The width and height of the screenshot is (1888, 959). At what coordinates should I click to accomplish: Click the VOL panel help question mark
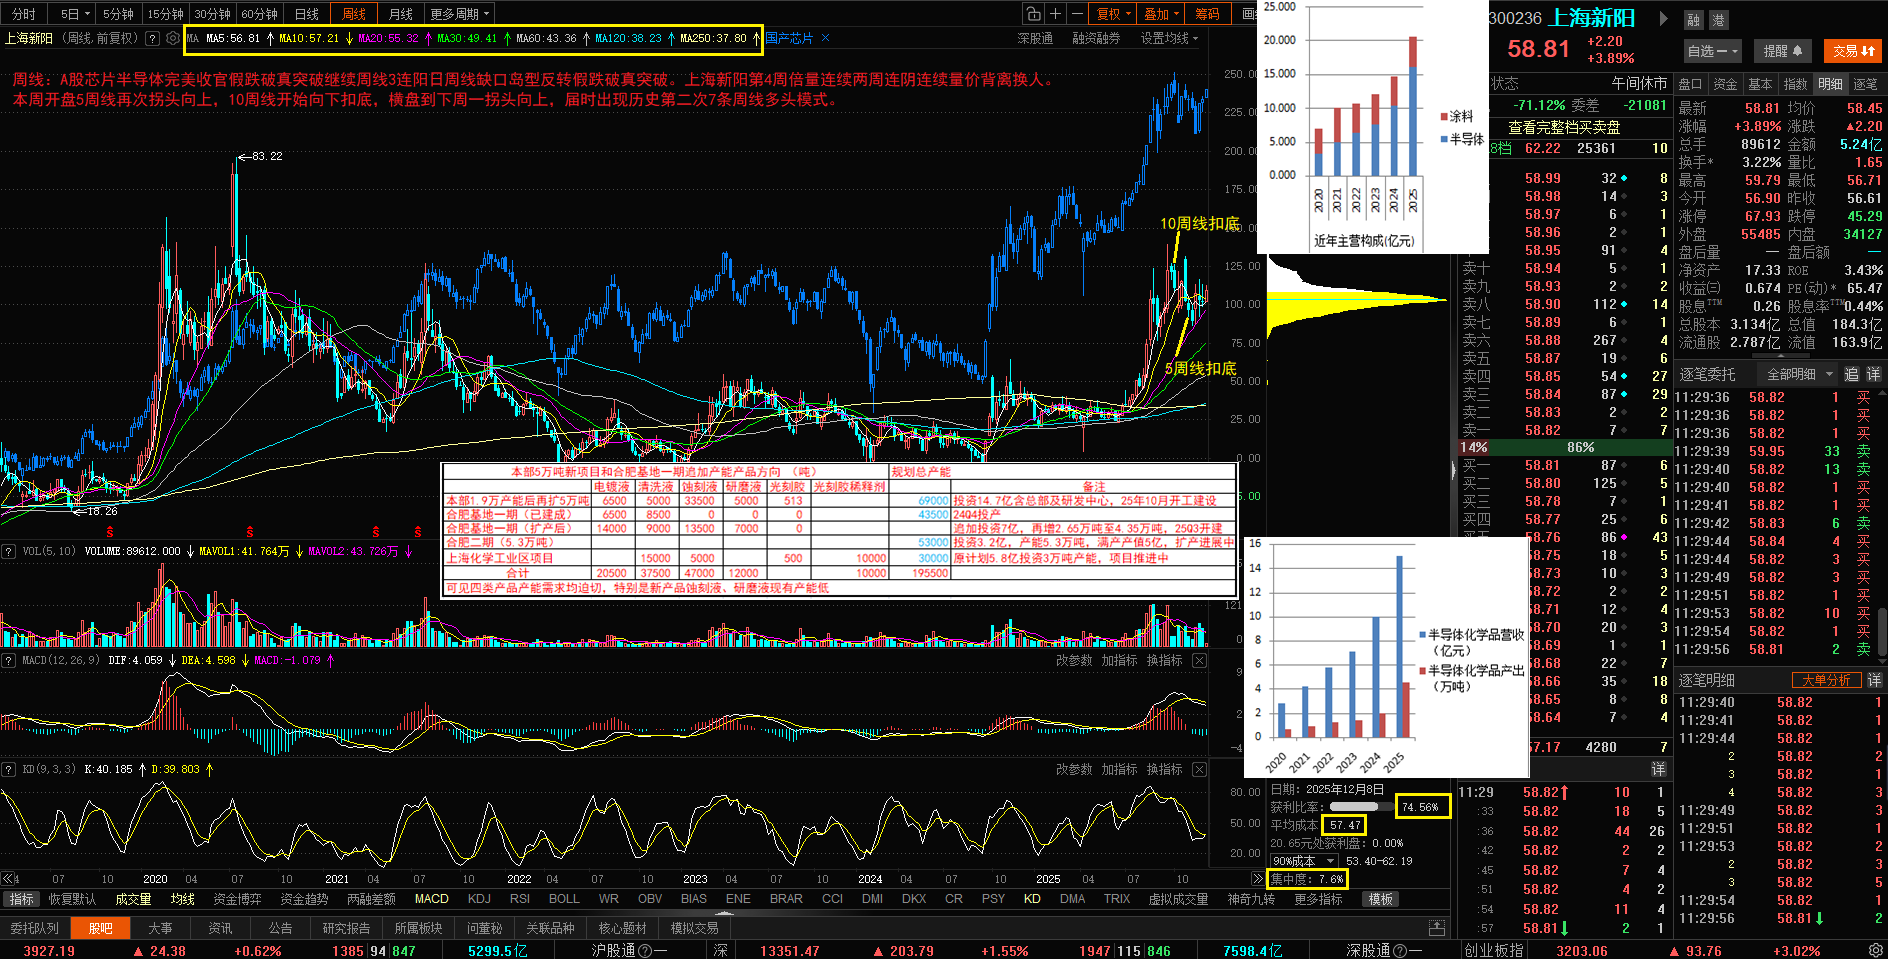pyautogui.click(x=9, y=551)
